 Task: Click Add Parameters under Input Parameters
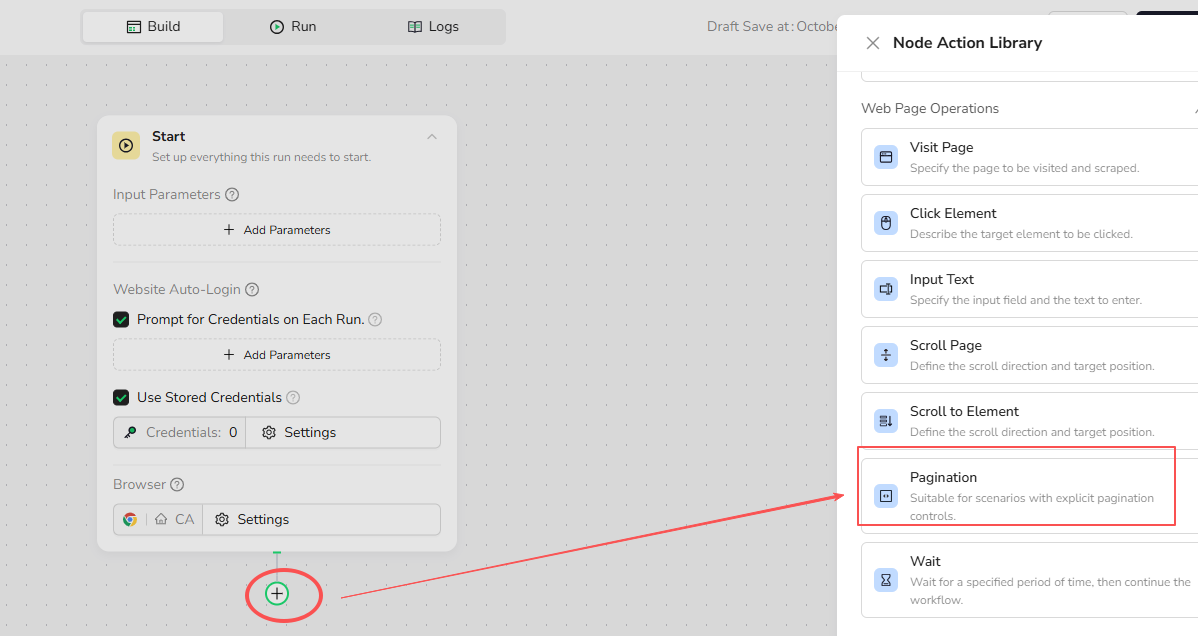click(x=277, y=230)
